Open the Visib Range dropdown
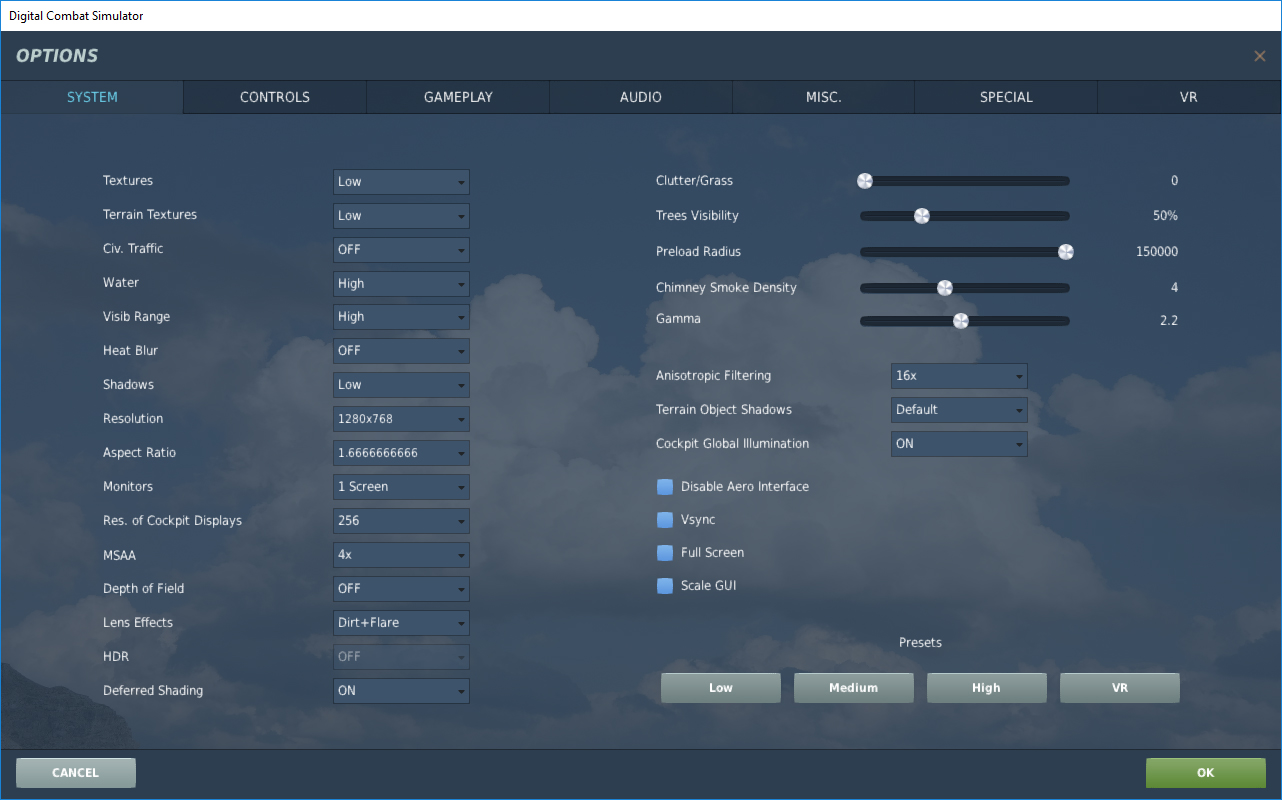Image resolution: width=1282 pixels, height=800 pixels. [401, 317]
